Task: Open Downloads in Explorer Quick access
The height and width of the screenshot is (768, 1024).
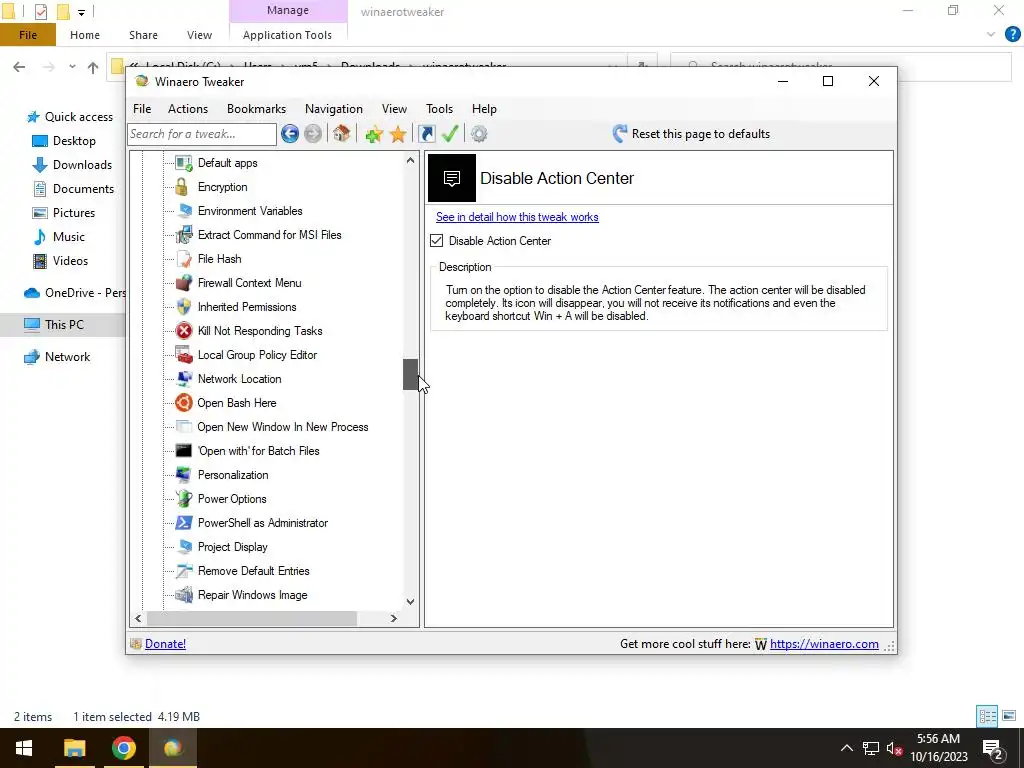Action: point(82,165)
